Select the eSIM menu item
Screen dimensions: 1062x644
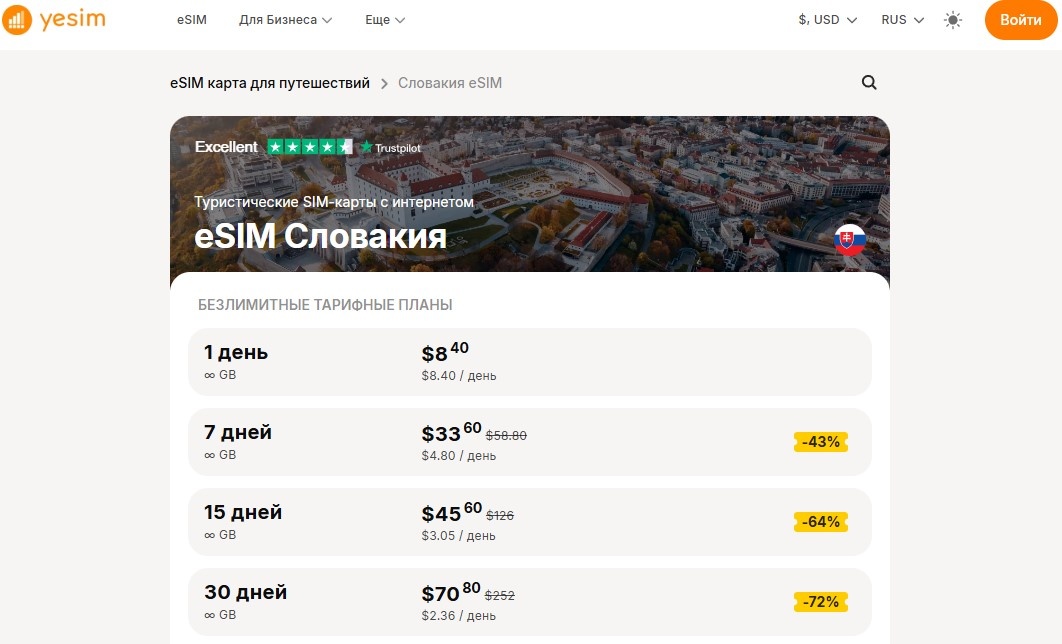191,19
